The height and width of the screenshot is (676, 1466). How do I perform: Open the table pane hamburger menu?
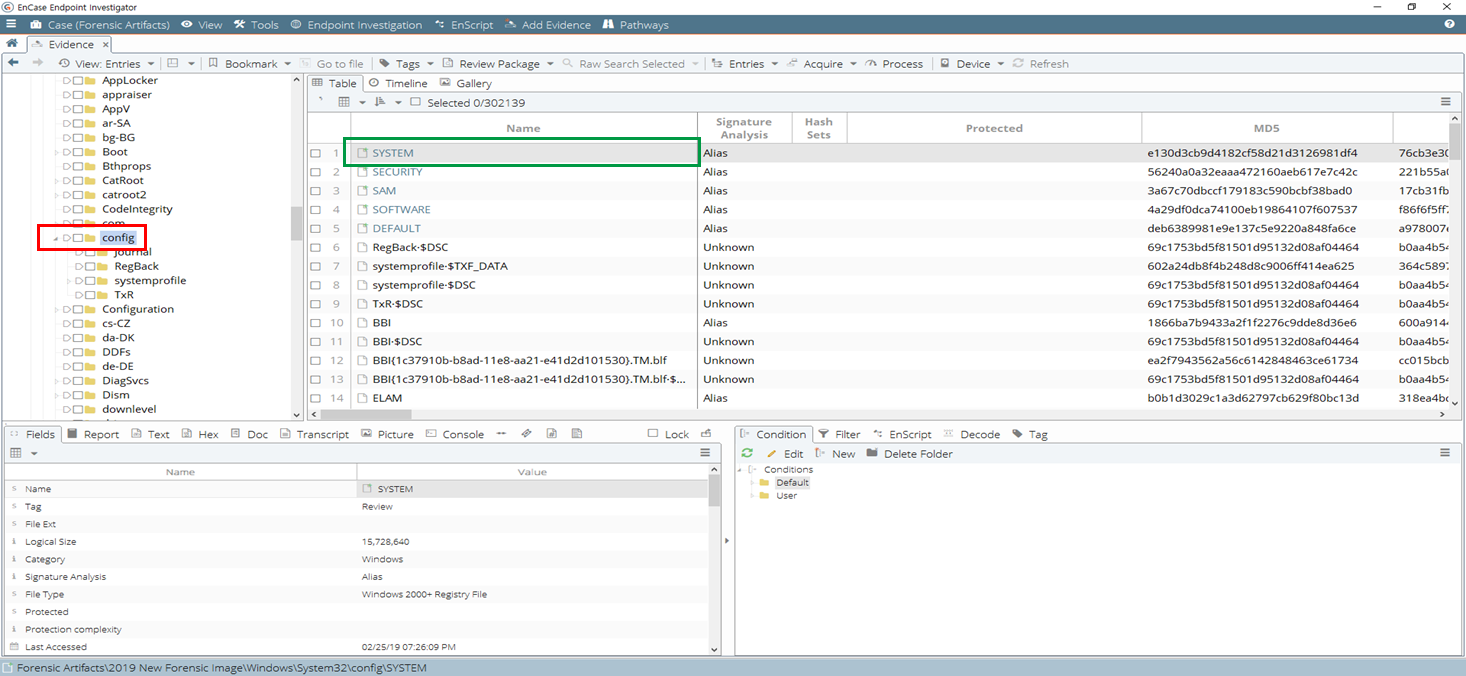pyautogui.click(x=1445, y=102)
